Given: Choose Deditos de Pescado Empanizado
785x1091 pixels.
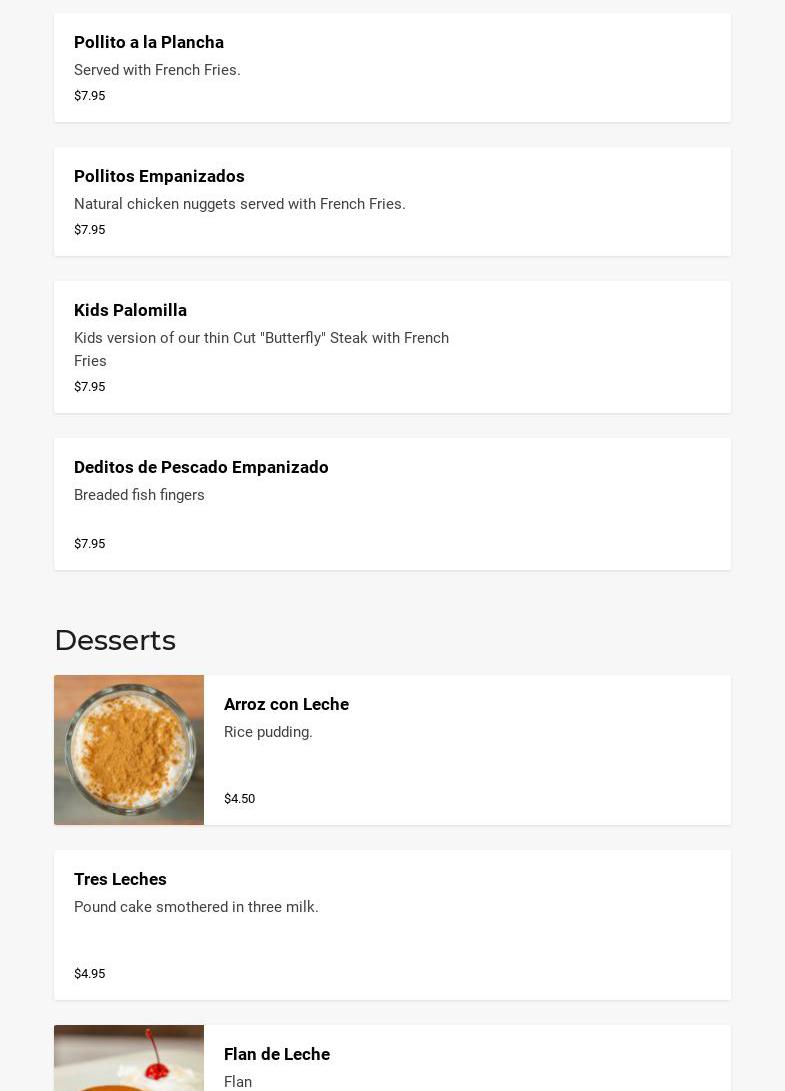Looking at the screenshot, I should tap(201, 467).
